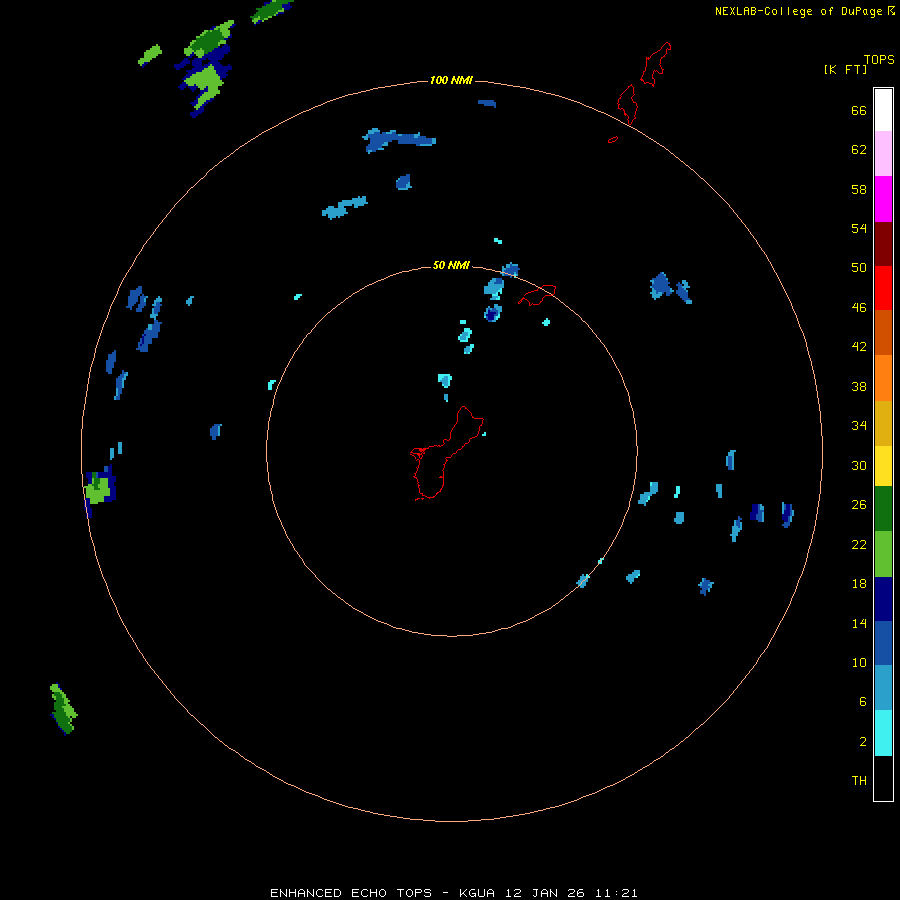The height and width of the screenshot is (900, 900).
Task: Click the legend value 30
Action: pyautogui.click(x=859, y=465)
